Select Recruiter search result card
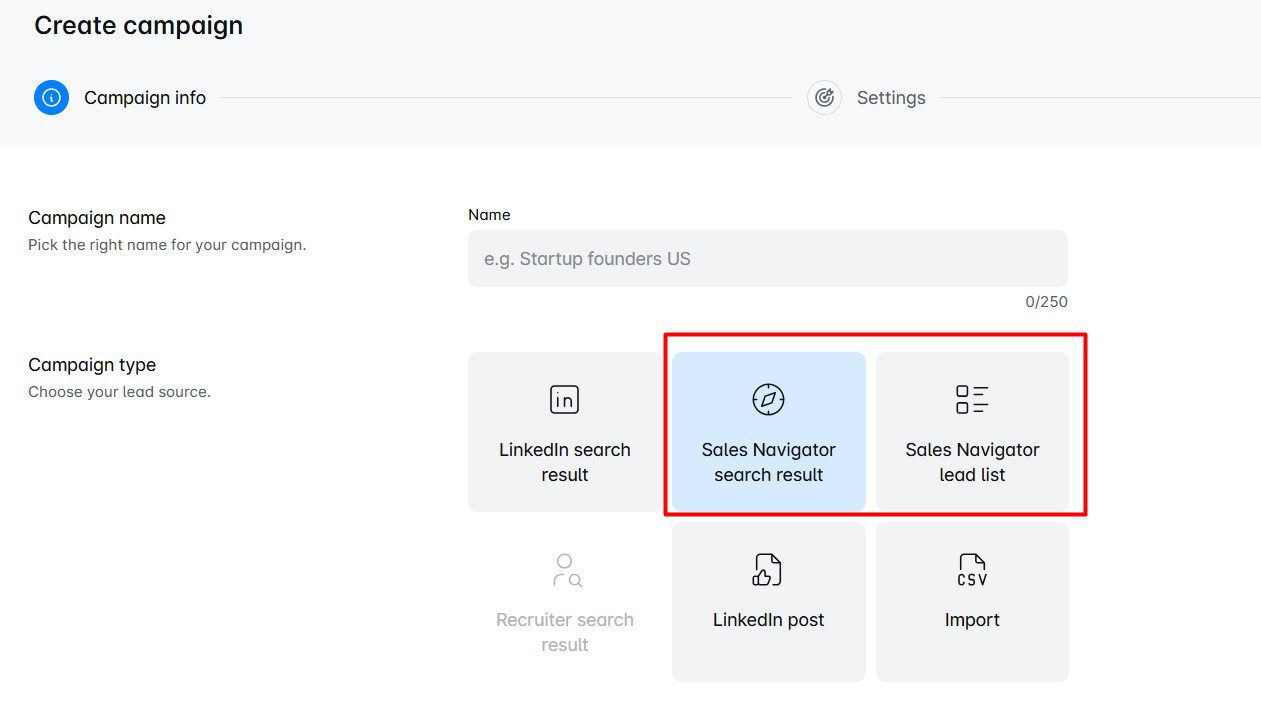 (564, 602)
